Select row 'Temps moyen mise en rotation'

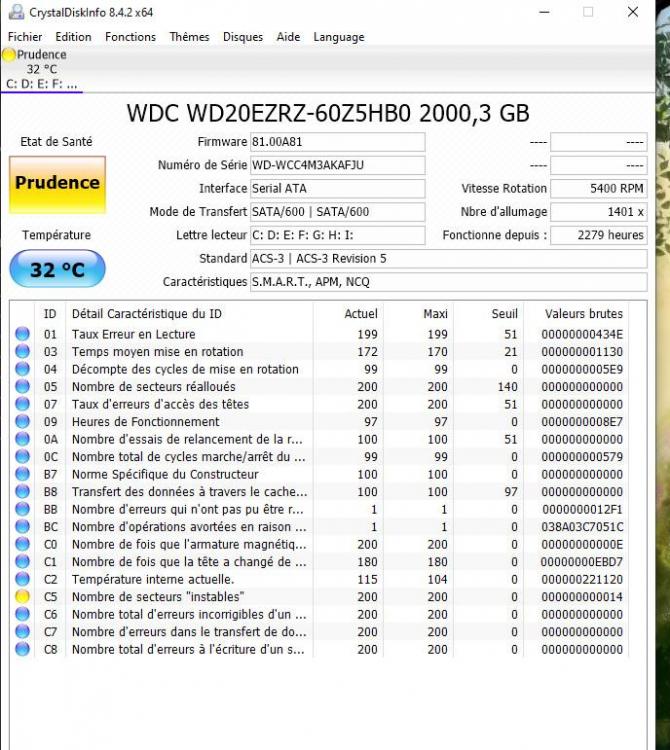point(319,352)
